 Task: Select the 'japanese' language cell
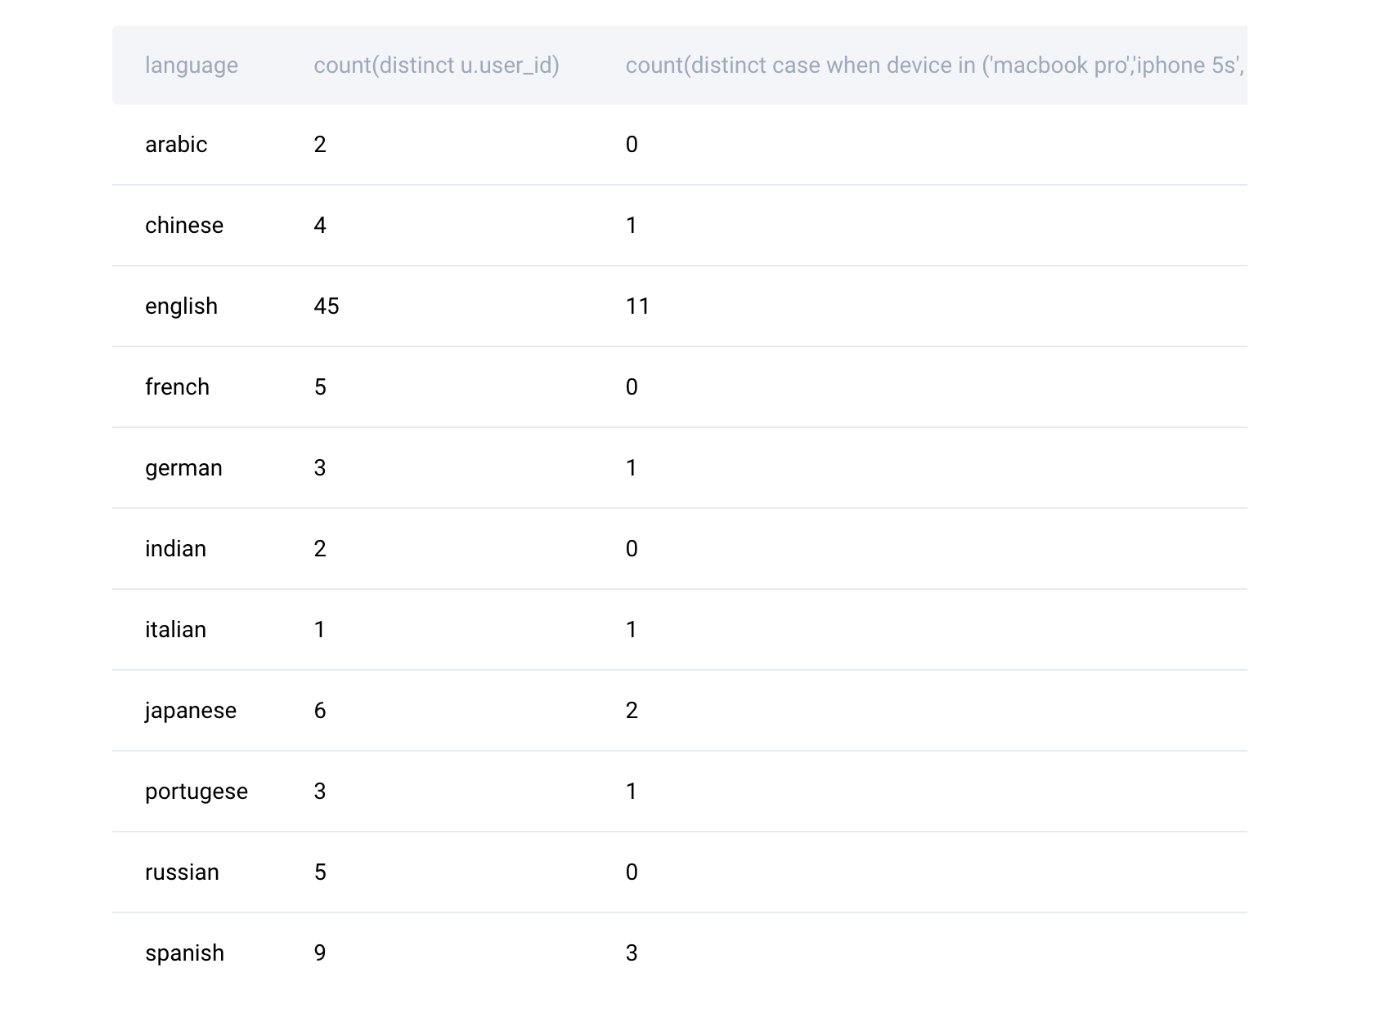point(190,711)
